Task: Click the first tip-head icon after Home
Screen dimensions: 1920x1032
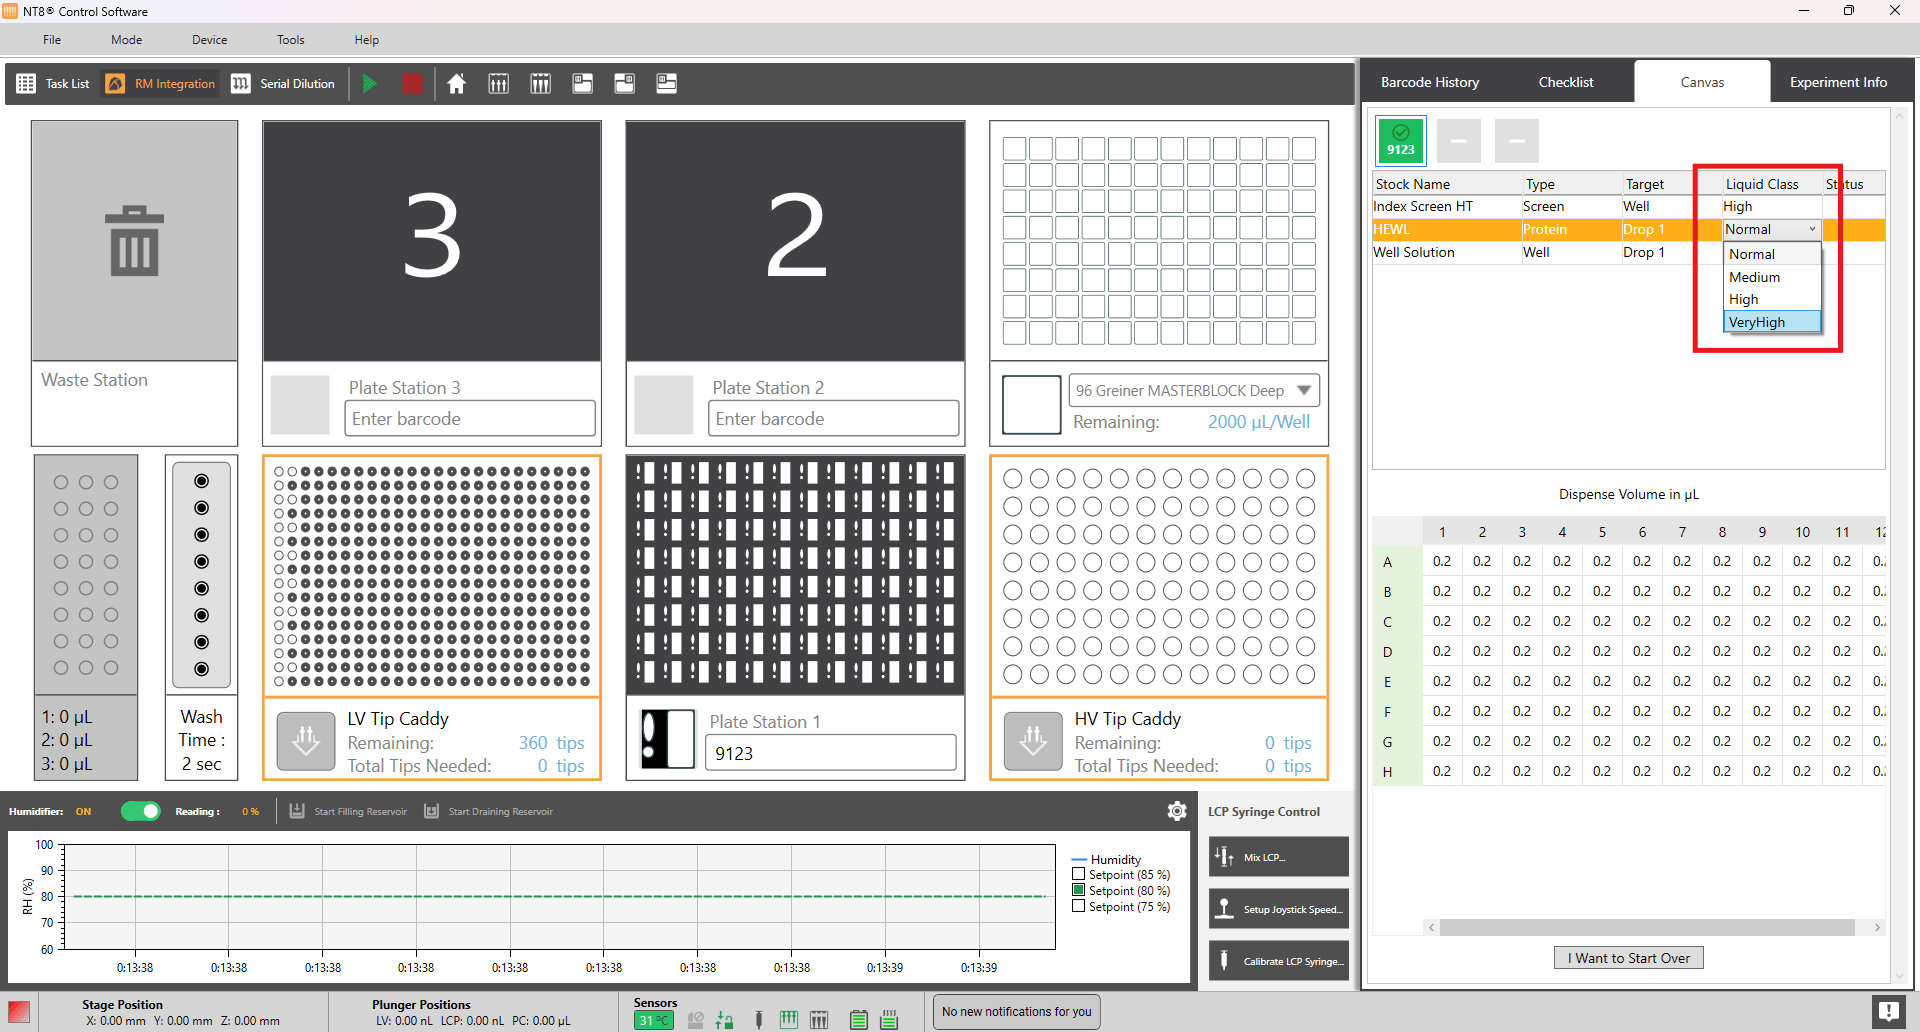Action: tap(498, 84)
